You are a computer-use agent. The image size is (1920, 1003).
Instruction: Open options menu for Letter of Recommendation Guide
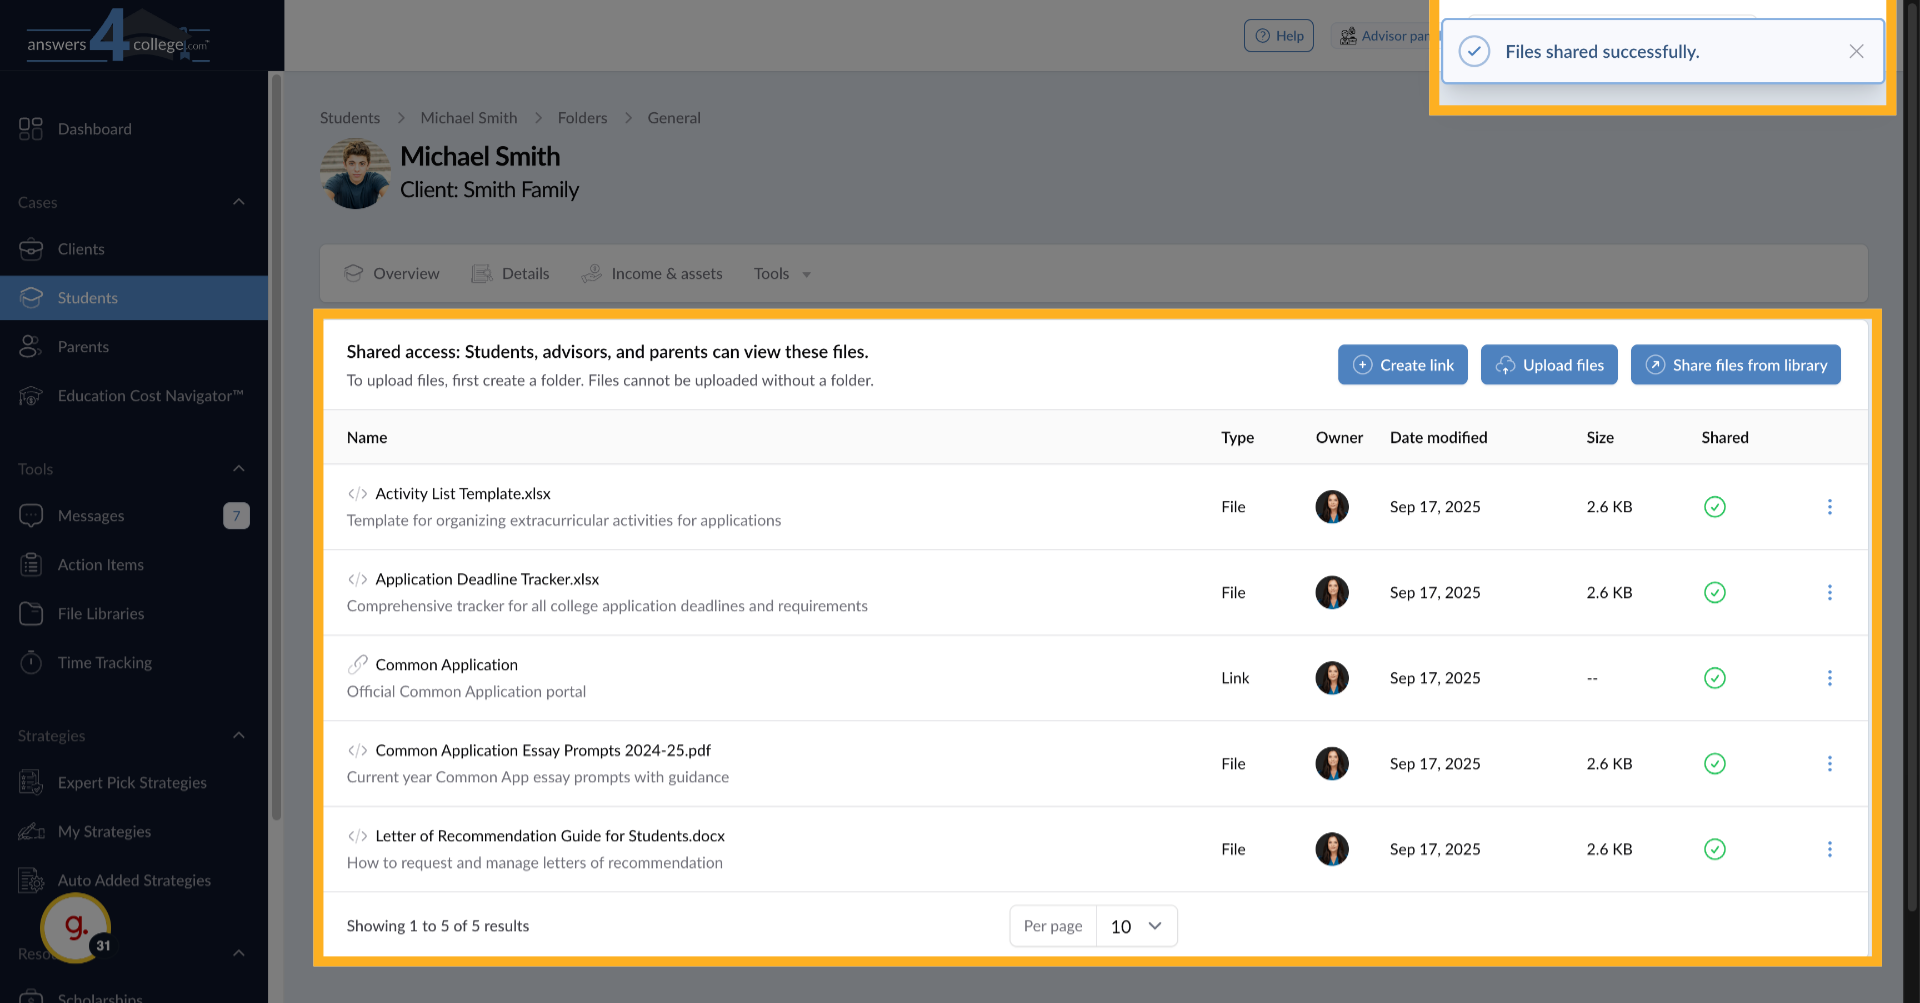(x=1830, y=849)
